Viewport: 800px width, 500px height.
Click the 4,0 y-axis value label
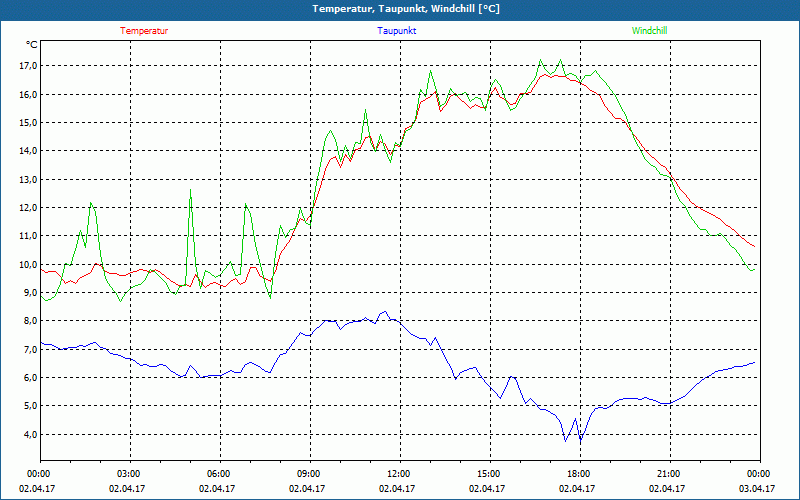[27, 435]
